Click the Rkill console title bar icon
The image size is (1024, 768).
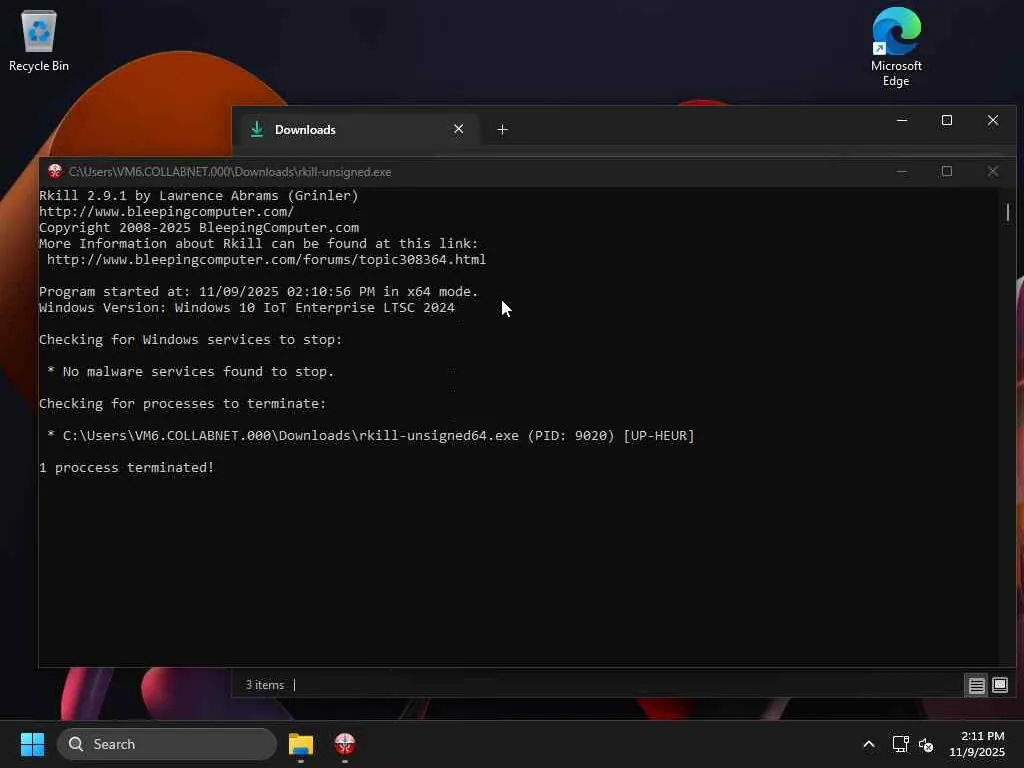tap(55, 171)
